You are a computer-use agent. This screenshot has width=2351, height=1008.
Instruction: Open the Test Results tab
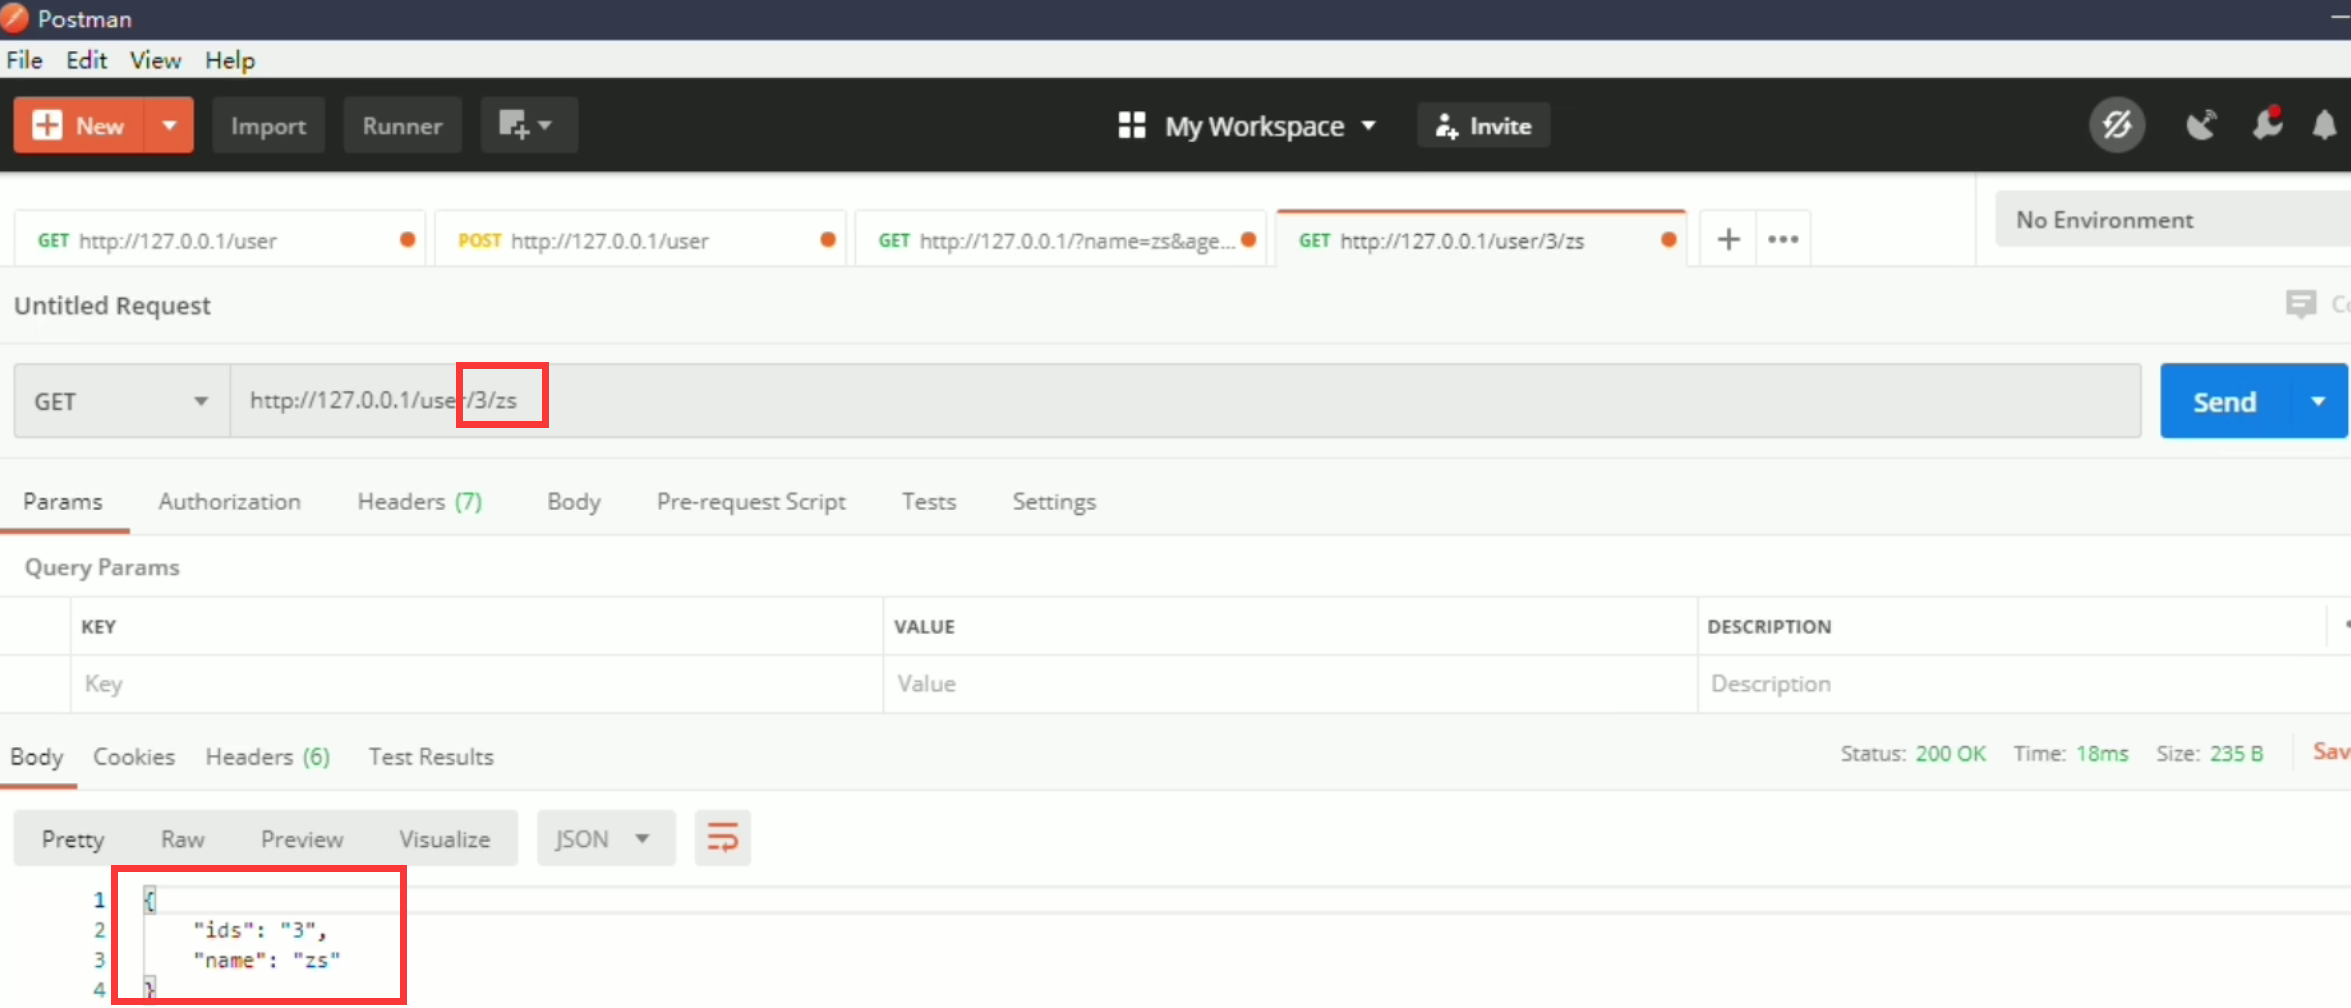coord(431,757)
